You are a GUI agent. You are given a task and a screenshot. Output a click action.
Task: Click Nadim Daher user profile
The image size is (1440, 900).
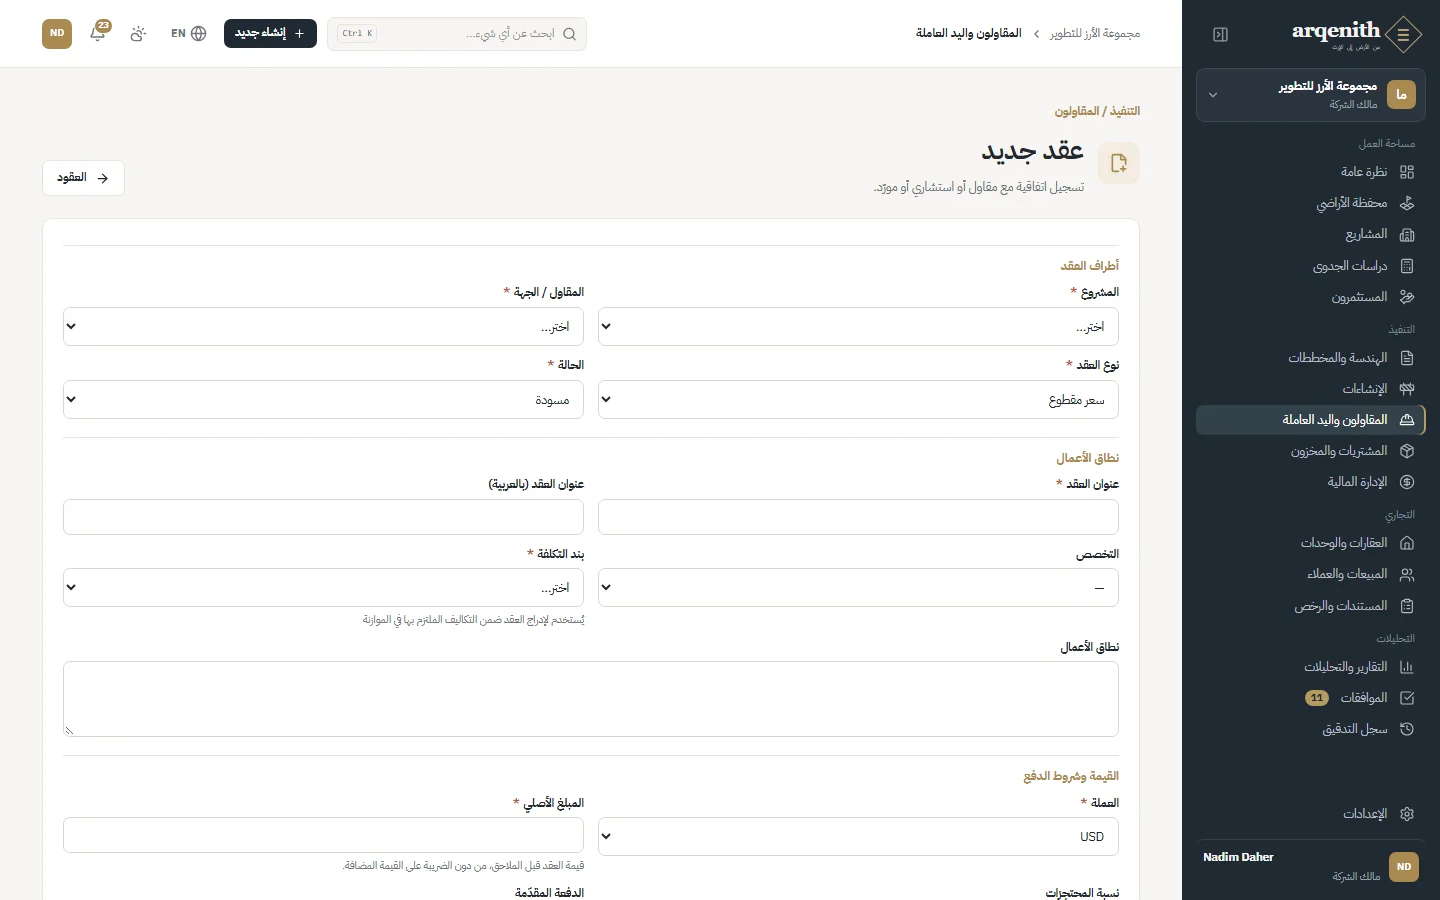coord(1310,867)
